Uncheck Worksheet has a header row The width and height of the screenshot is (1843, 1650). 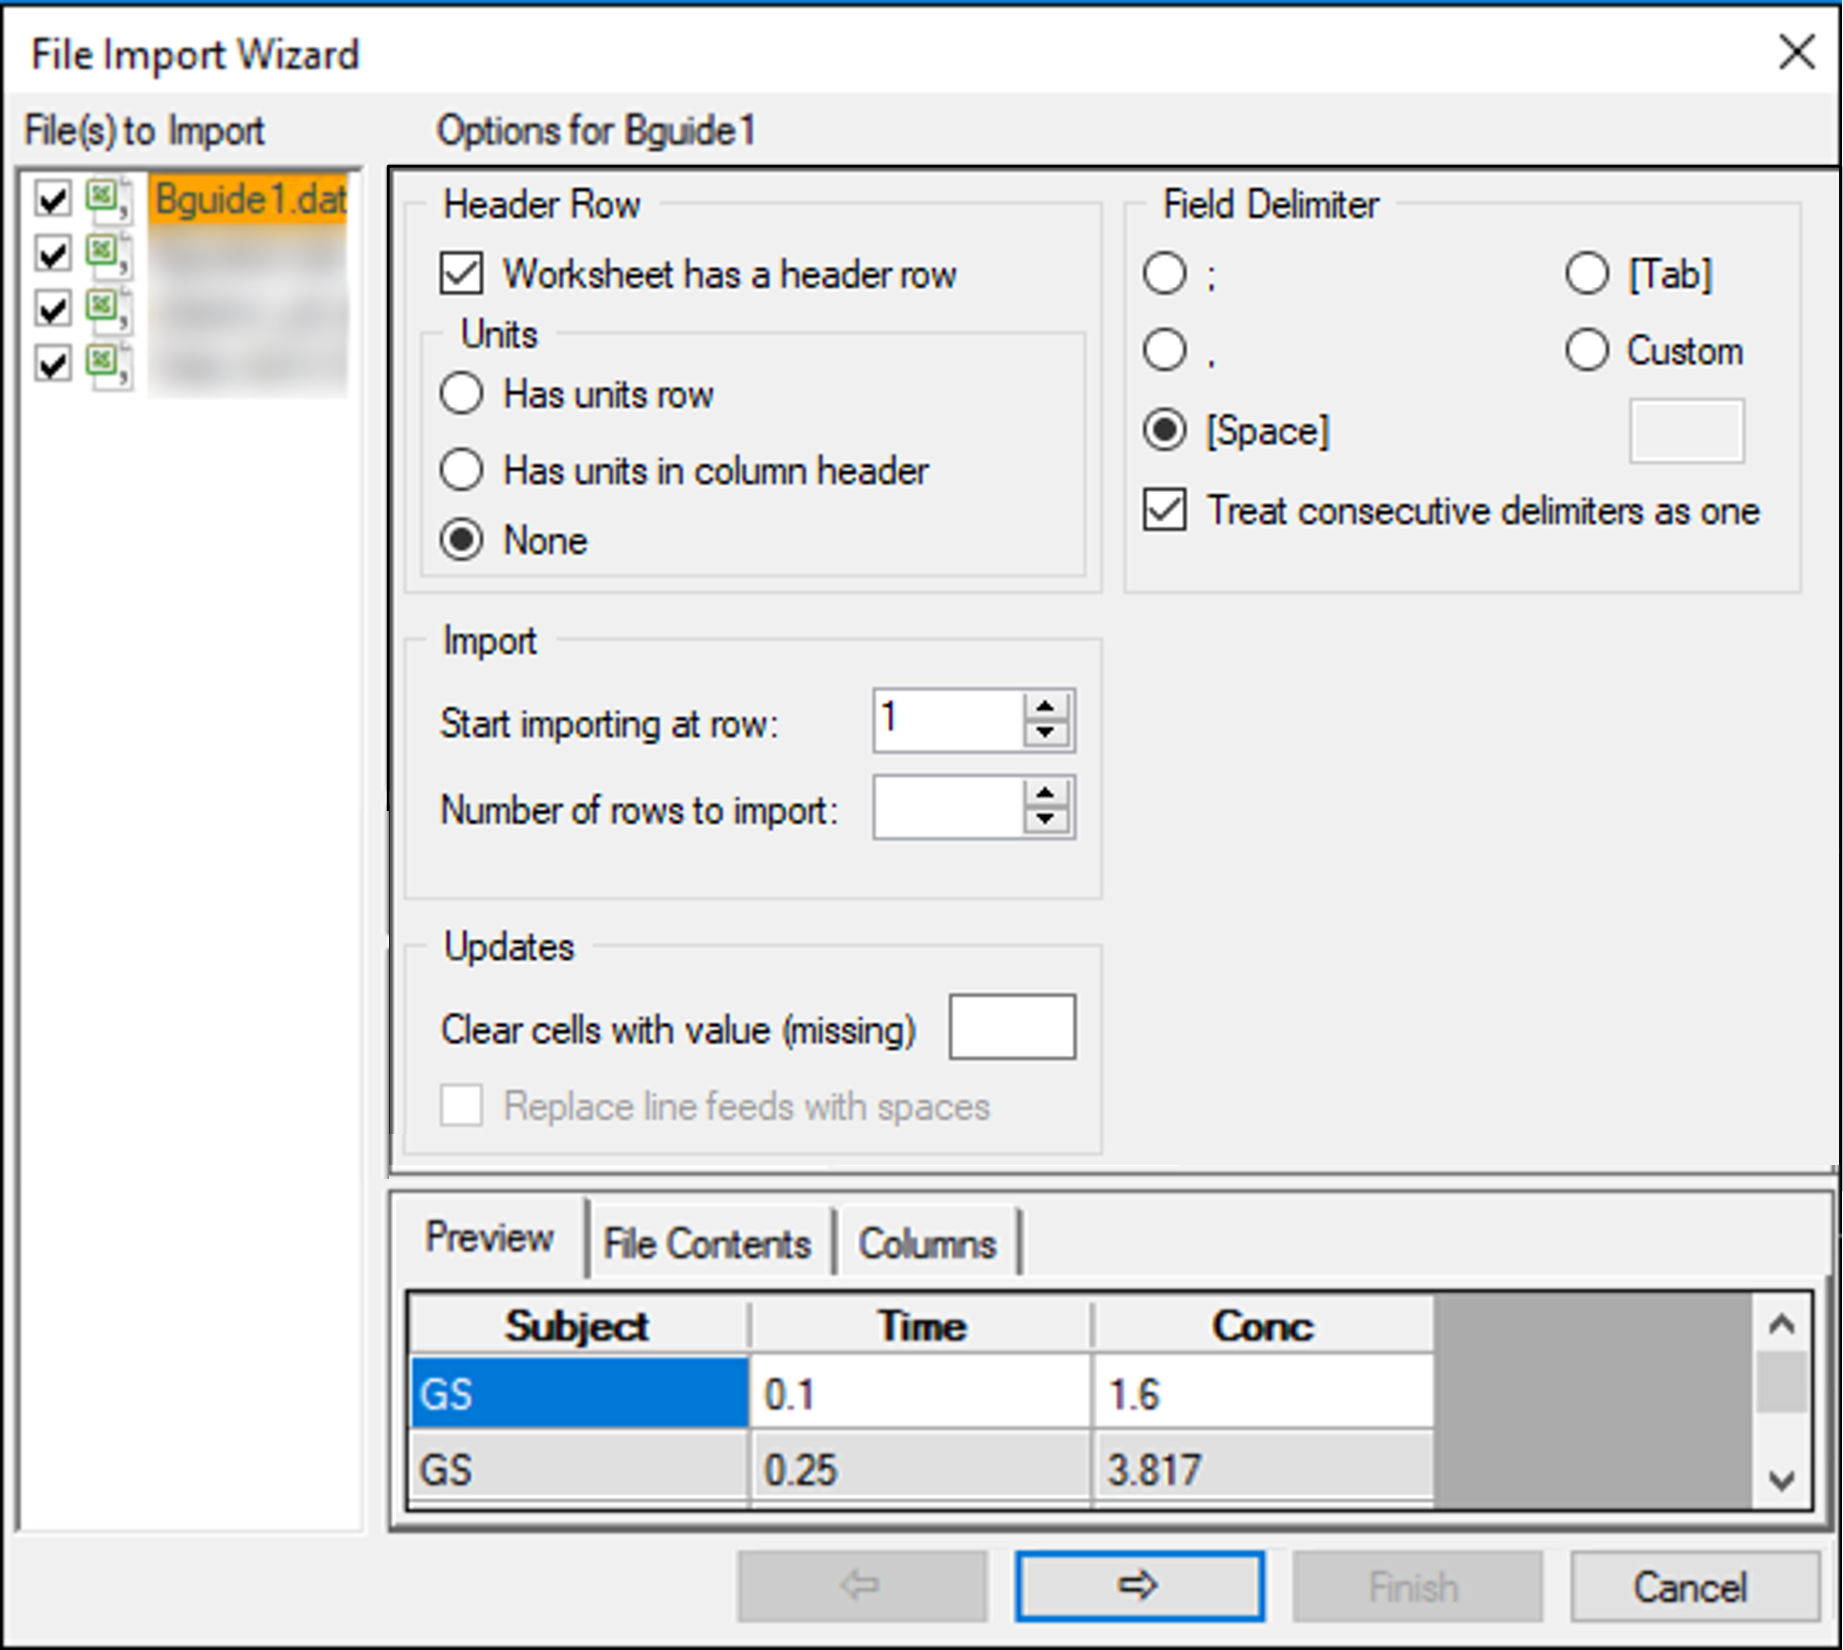click(461, 274)
